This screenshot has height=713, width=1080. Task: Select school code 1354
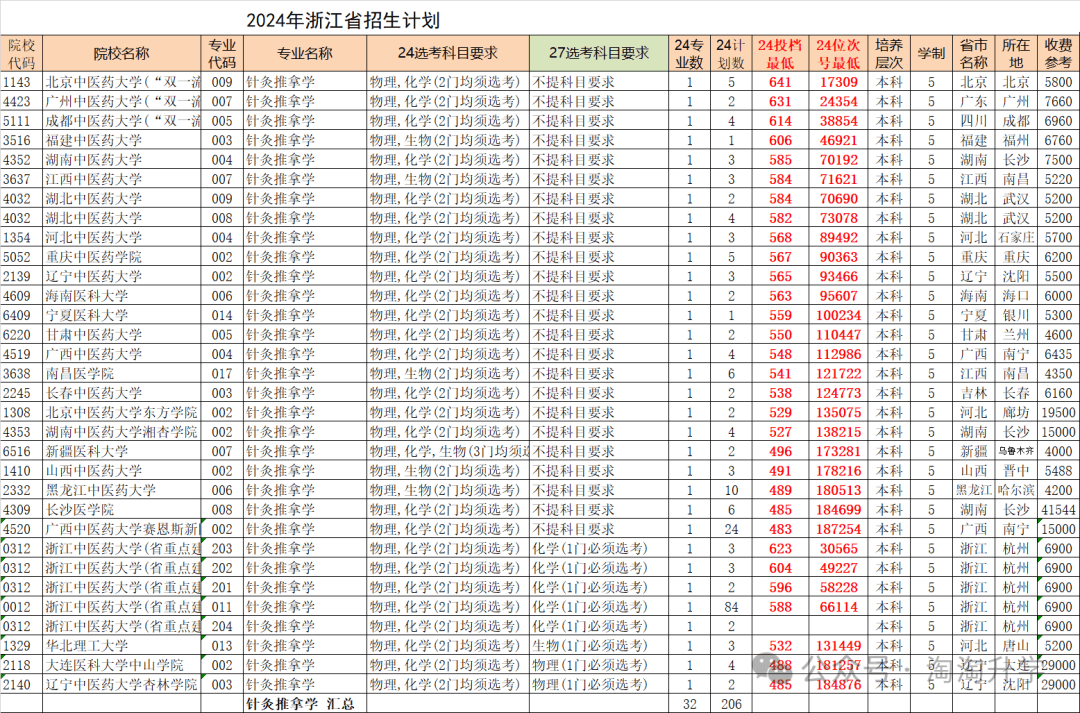(21, 237)
